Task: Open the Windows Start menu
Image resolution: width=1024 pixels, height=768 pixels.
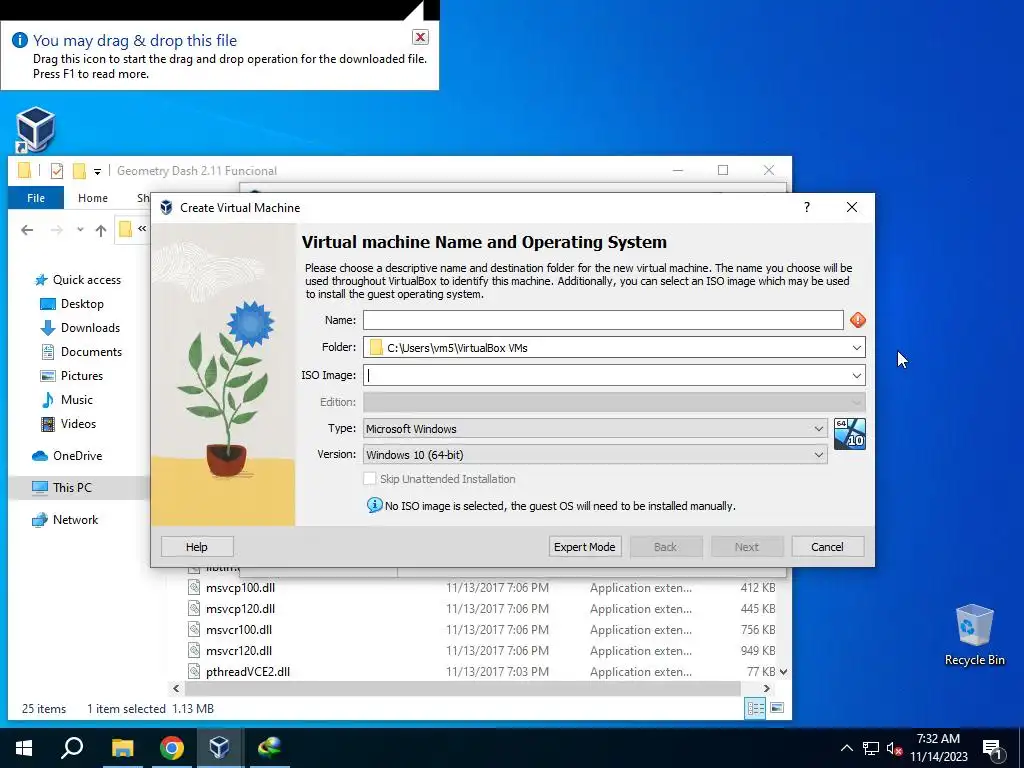Action: pyautogui.click(x=24, y=748)
